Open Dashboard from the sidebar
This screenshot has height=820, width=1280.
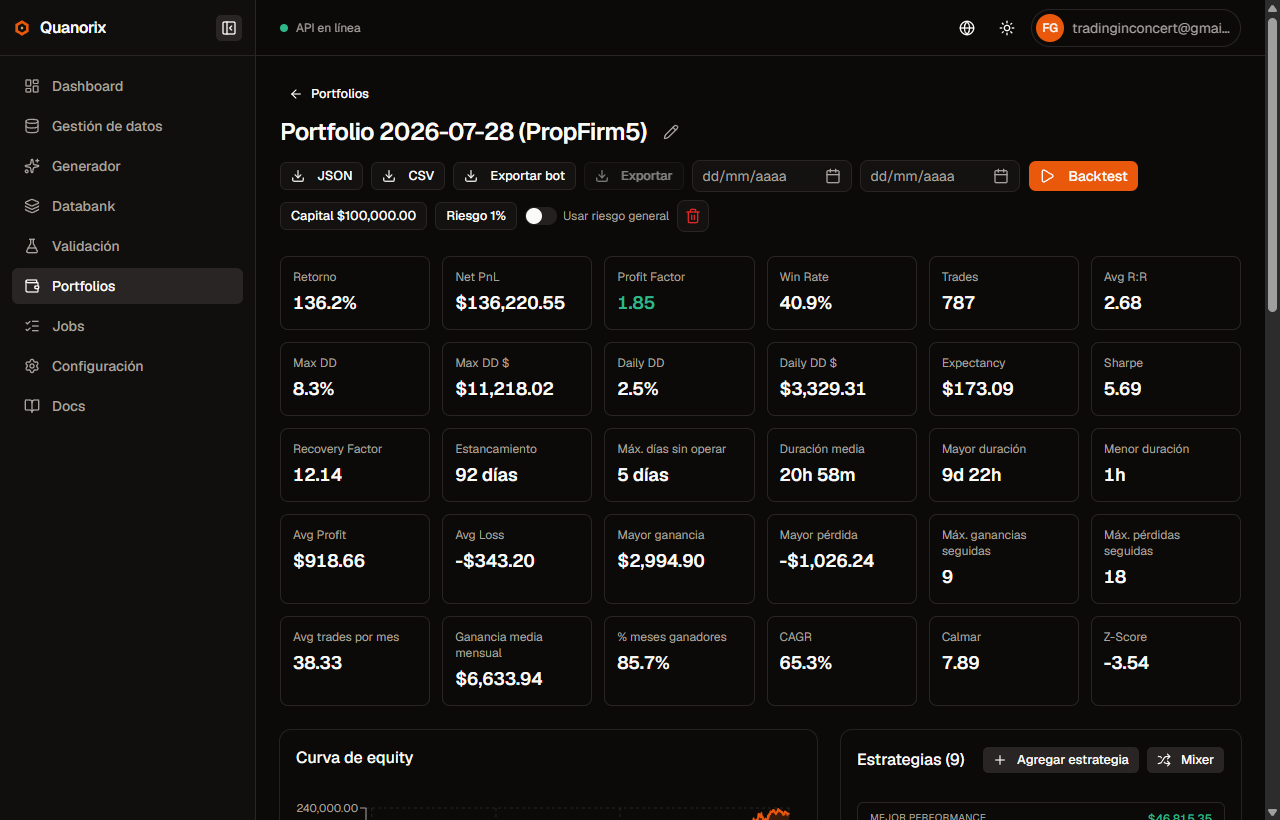[127, 86]
